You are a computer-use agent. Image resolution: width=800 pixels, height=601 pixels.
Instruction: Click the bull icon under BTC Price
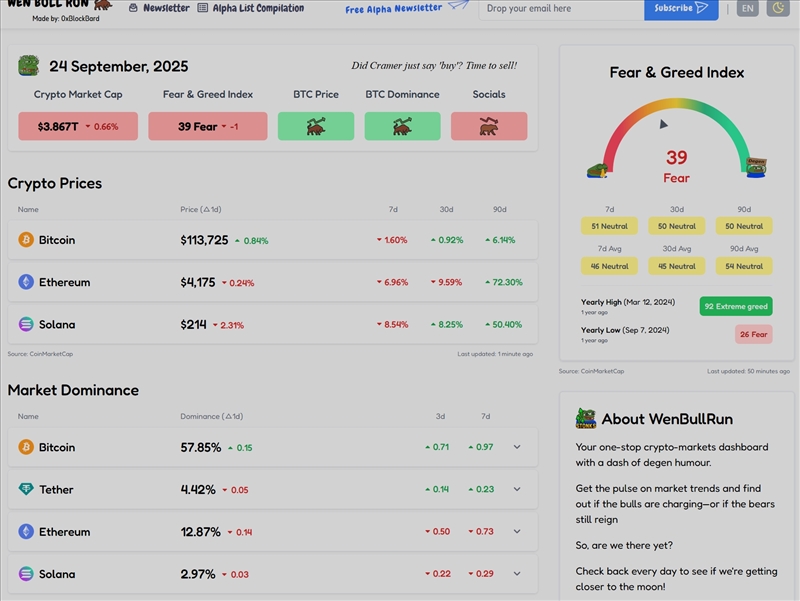[x=316, y=127]
